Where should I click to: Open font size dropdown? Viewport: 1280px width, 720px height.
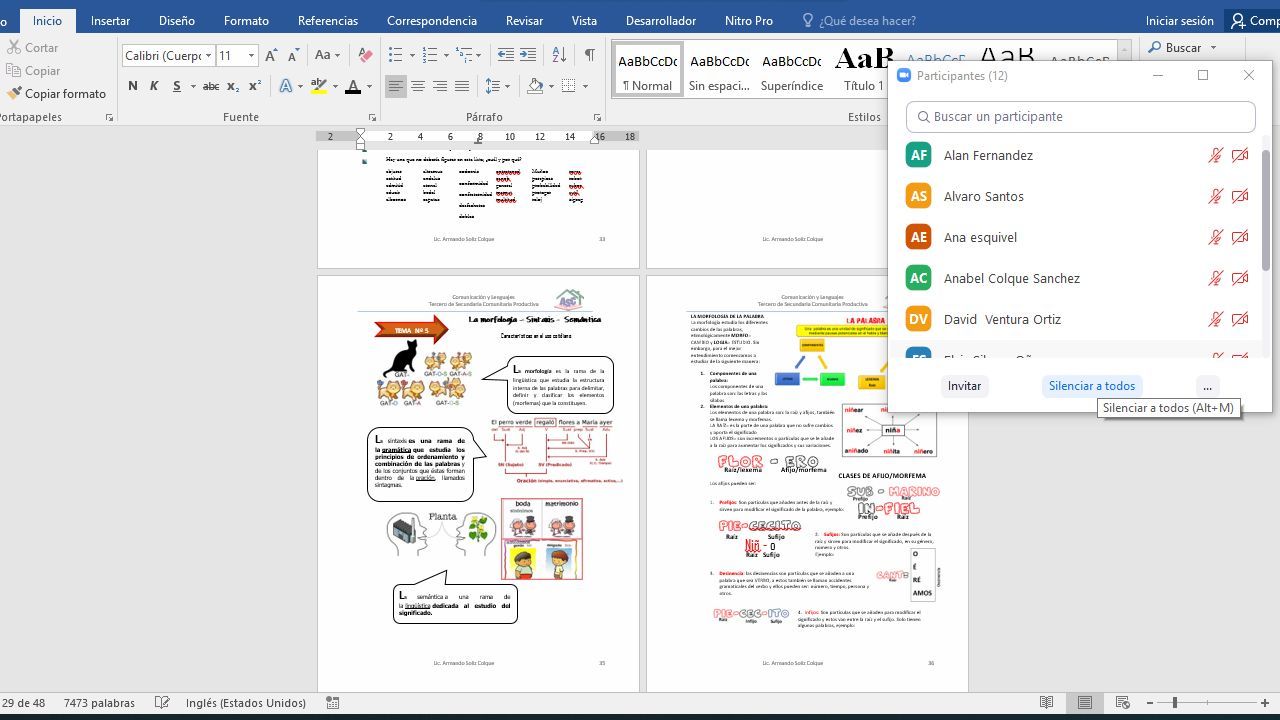coord(252,55)
